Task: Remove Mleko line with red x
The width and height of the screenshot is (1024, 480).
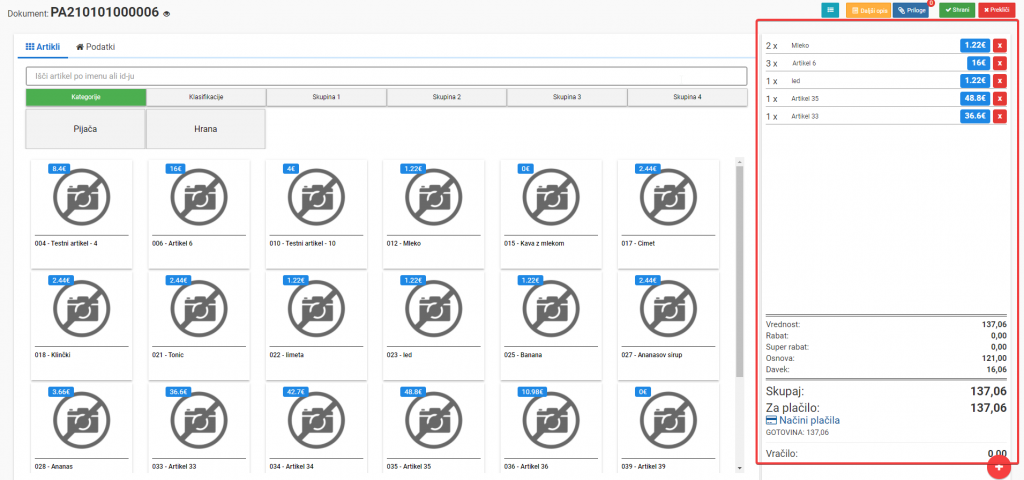Action: pyautogui.click(x=1000, y=46)
